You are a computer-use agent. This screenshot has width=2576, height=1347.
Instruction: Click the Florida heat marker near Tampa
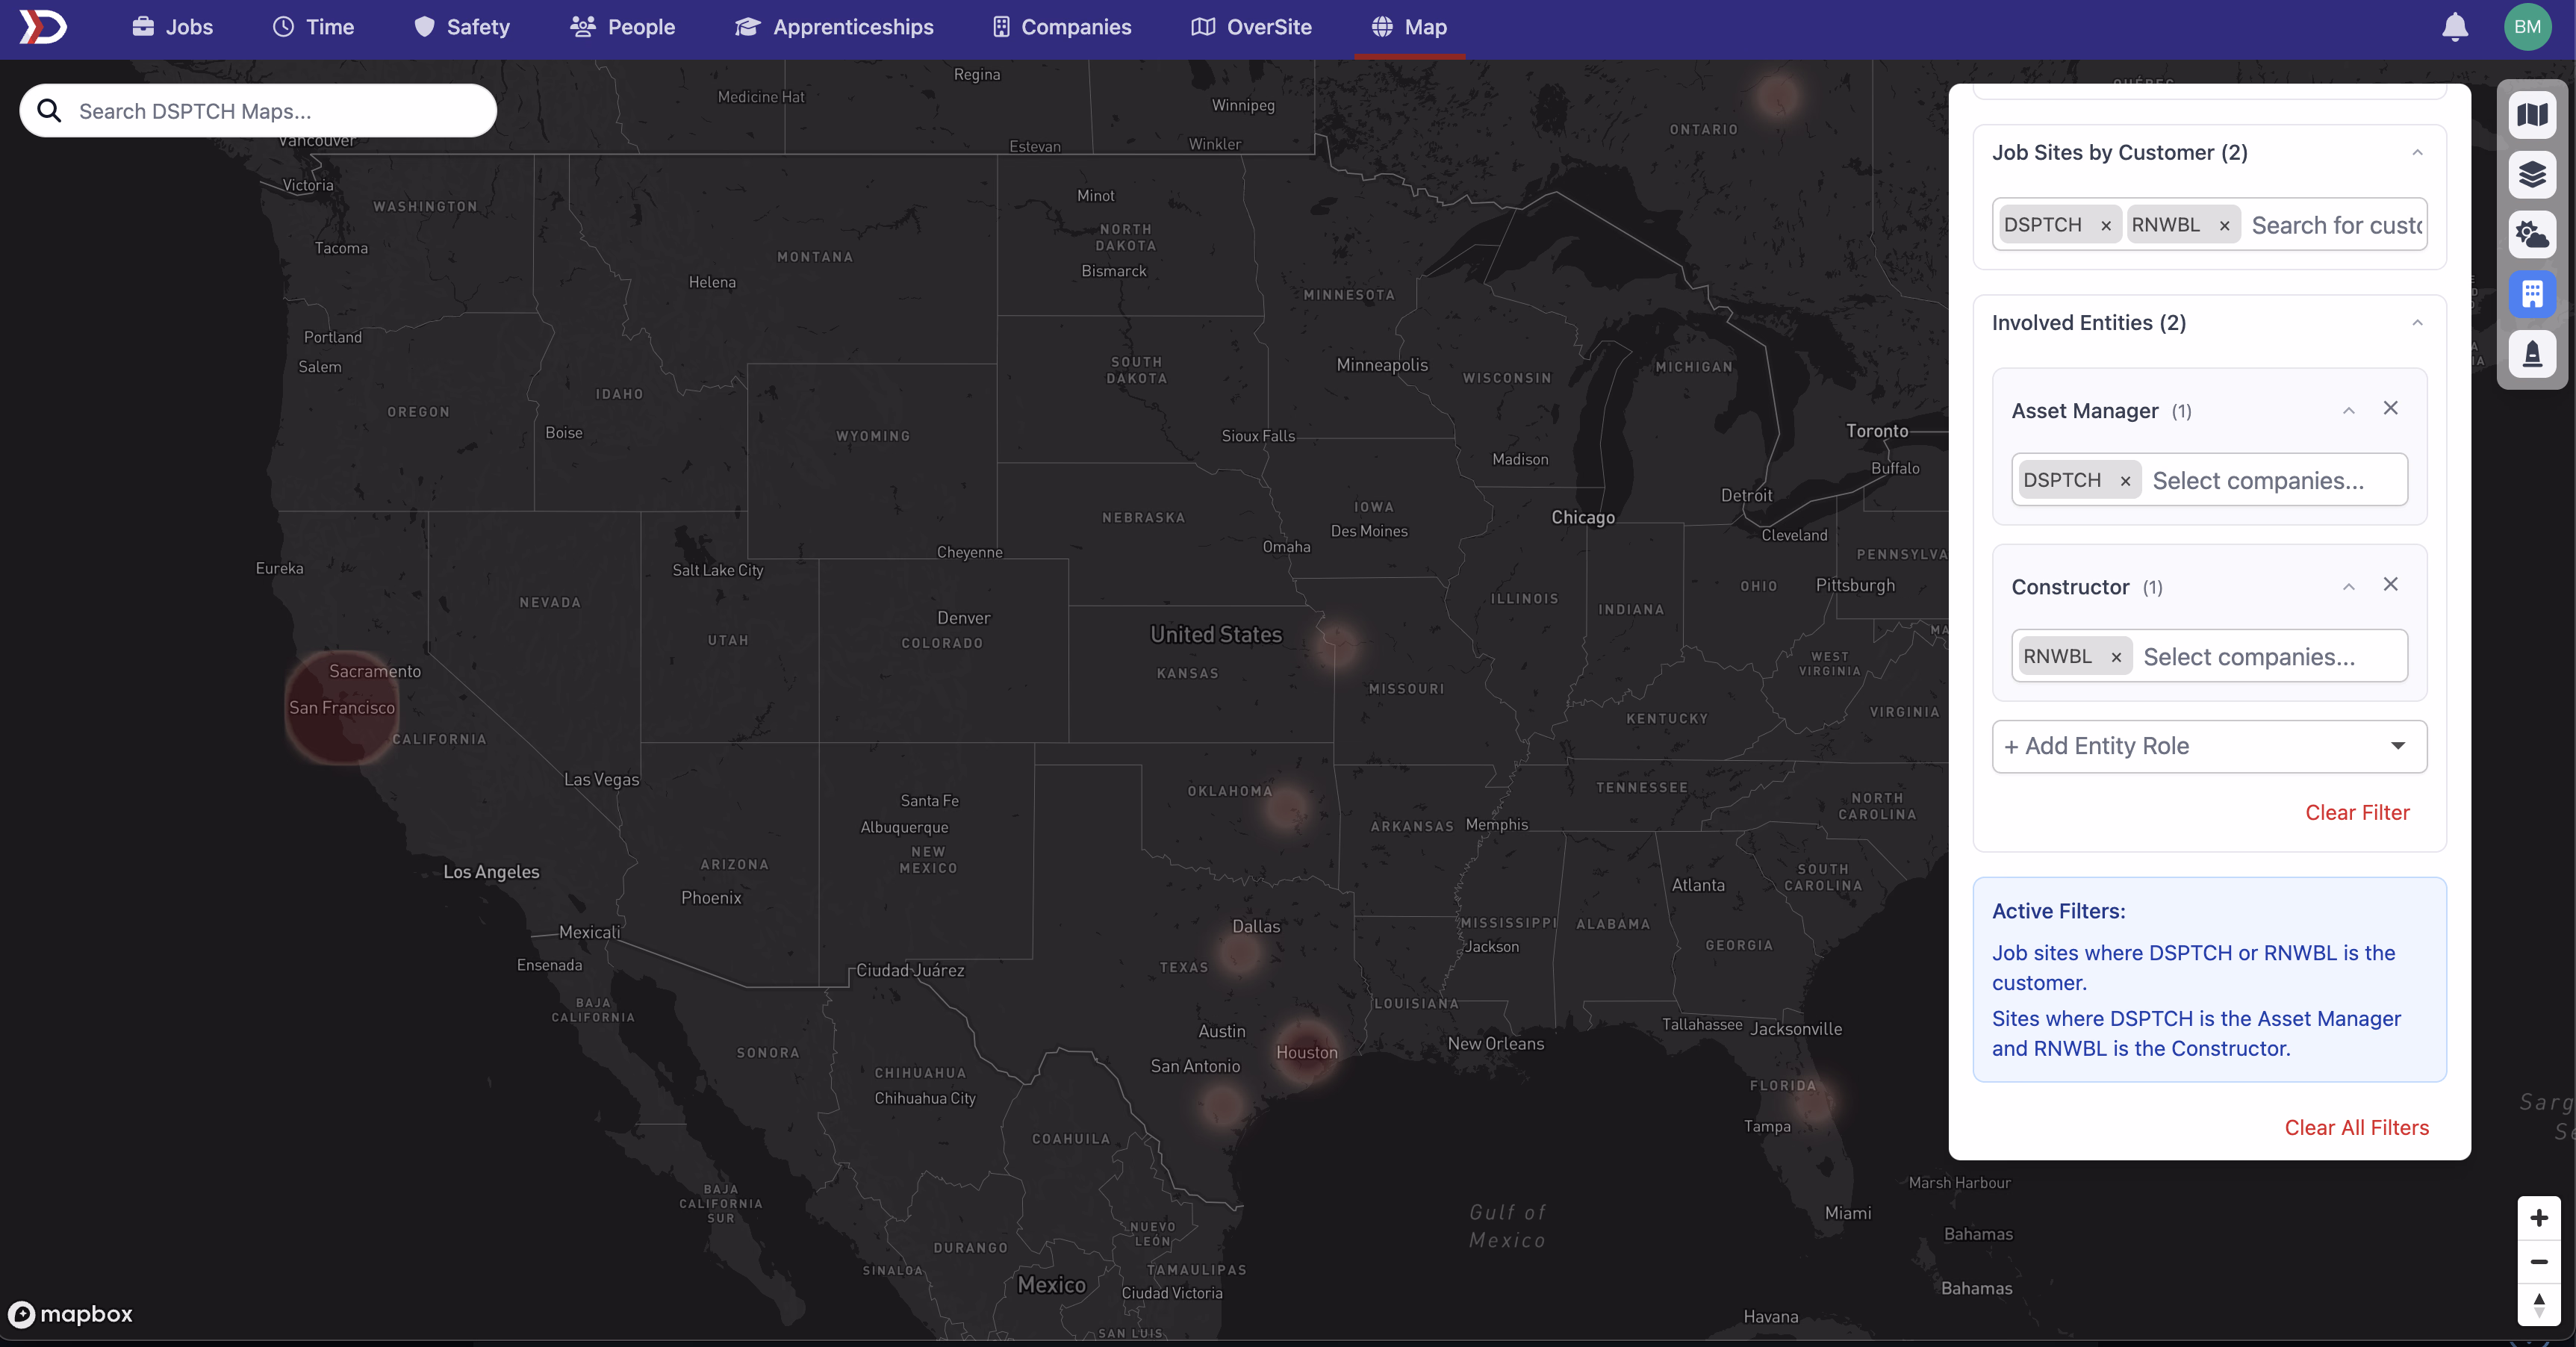coord(1813,1103)
